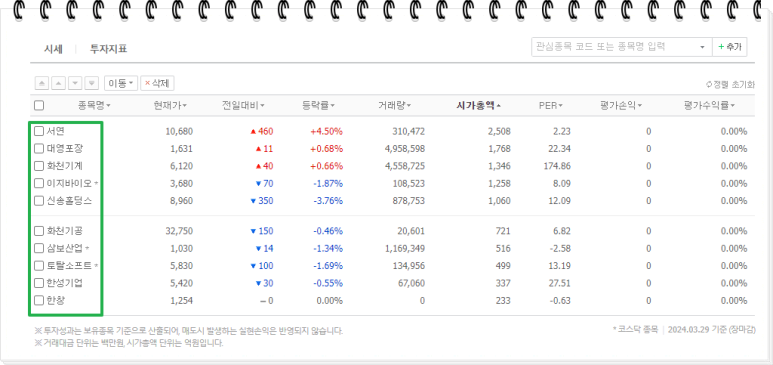This screenshot has width=773, height=365.
Task: Check the box for 화천기공
Action: click(x=39, y=231)
